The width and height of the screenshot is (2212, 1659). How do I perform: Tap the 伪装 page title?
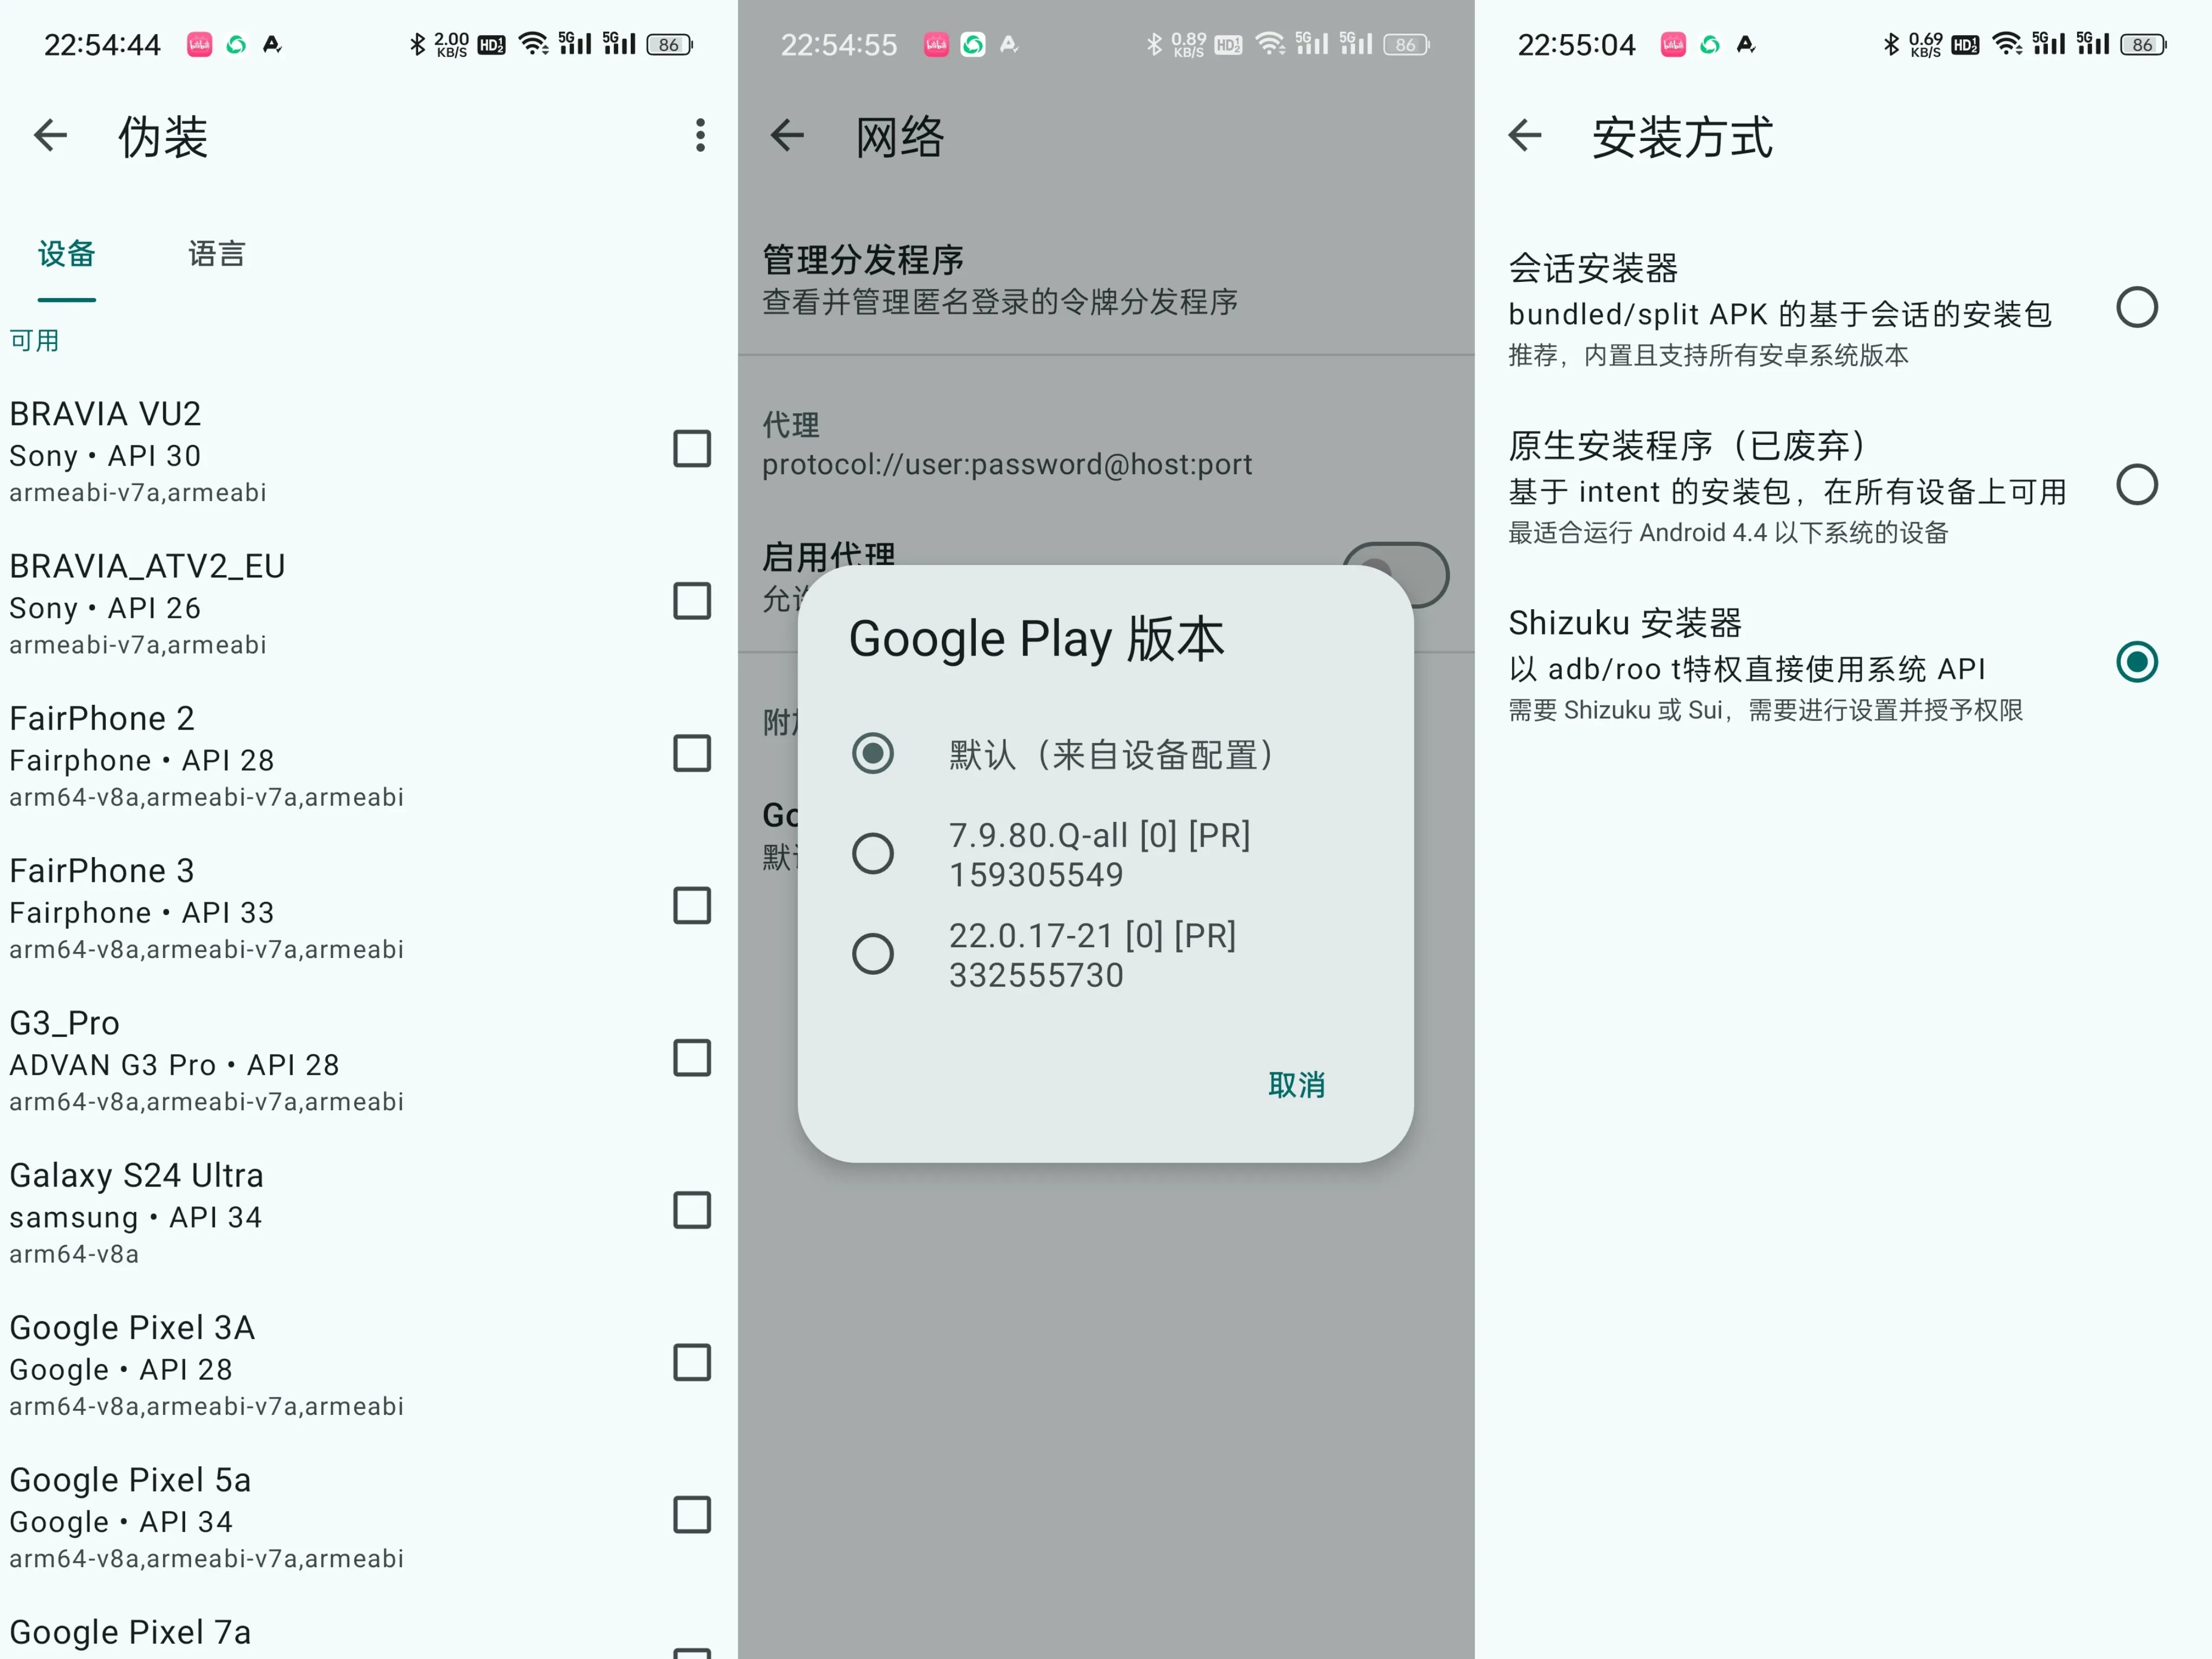coord(163,137)
